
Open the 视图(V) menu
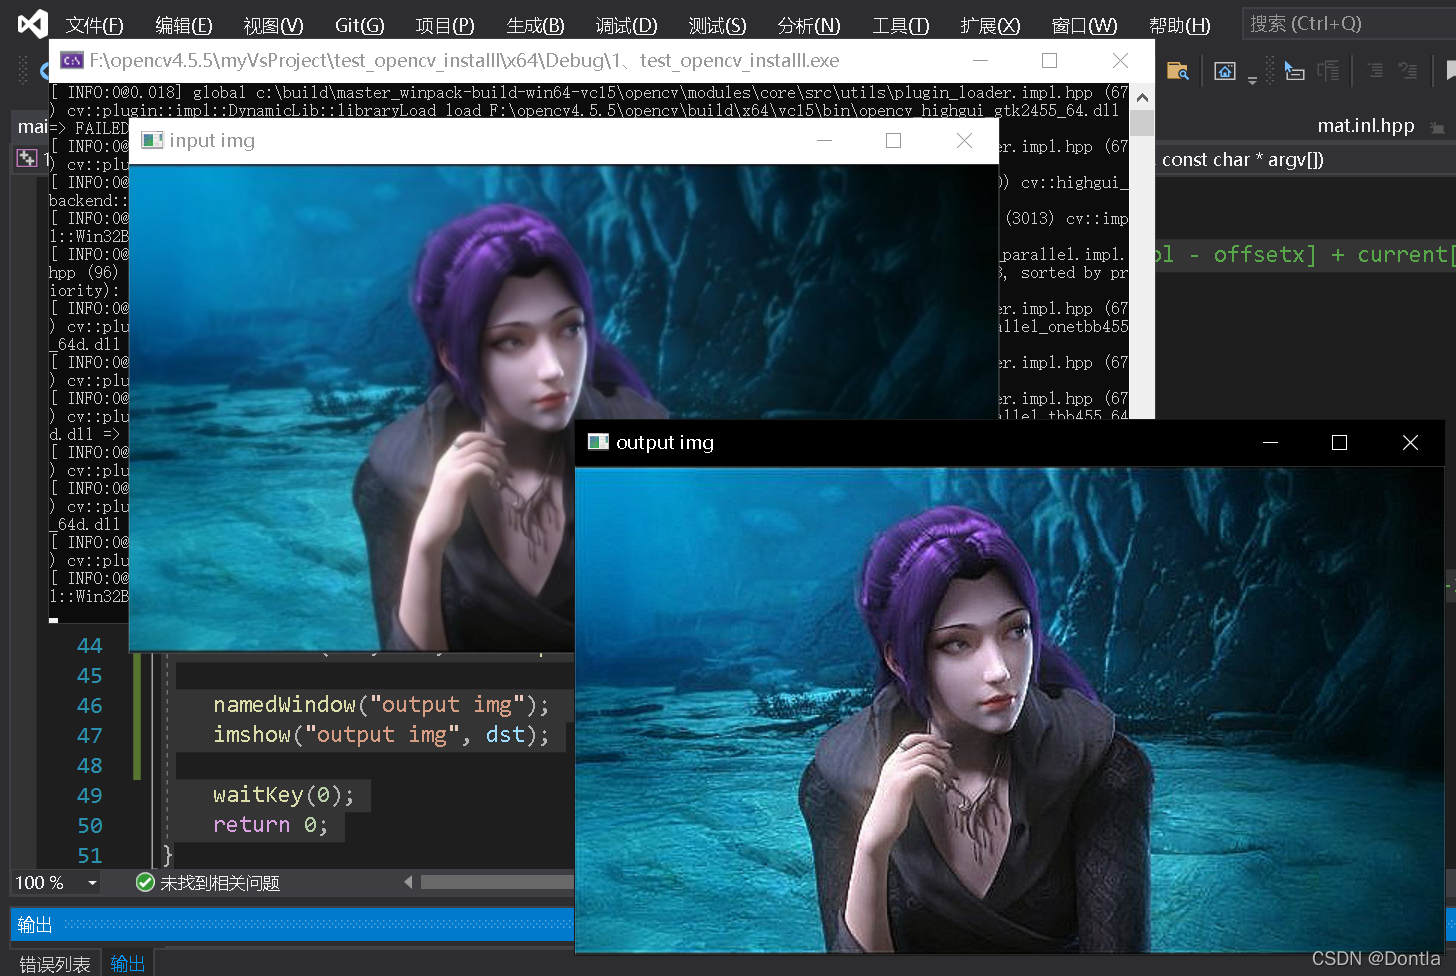[273, 26]
